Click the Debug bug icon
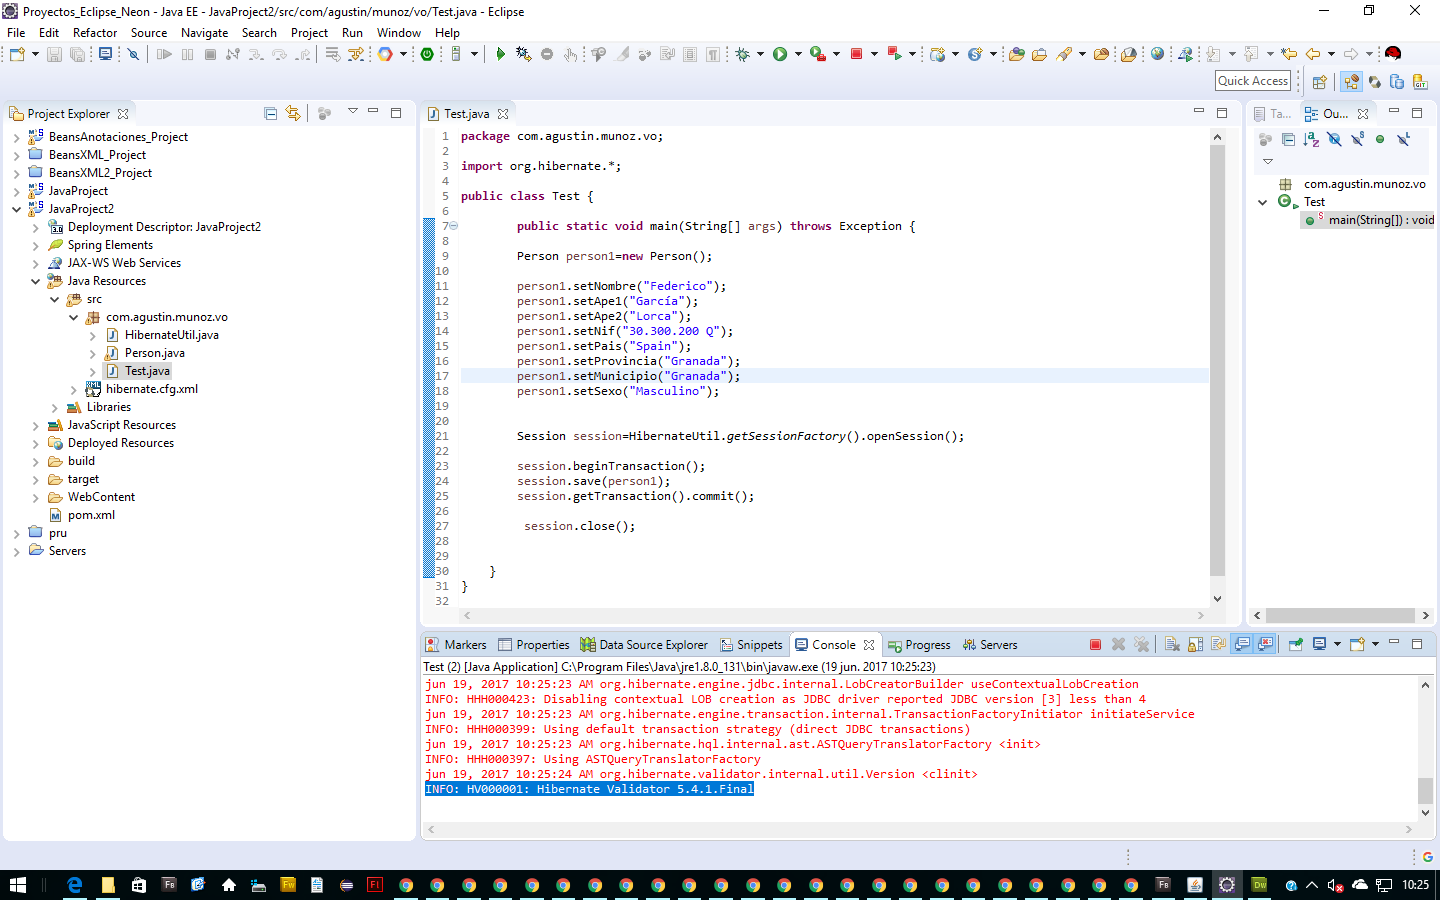 click(x=742, y=54)
